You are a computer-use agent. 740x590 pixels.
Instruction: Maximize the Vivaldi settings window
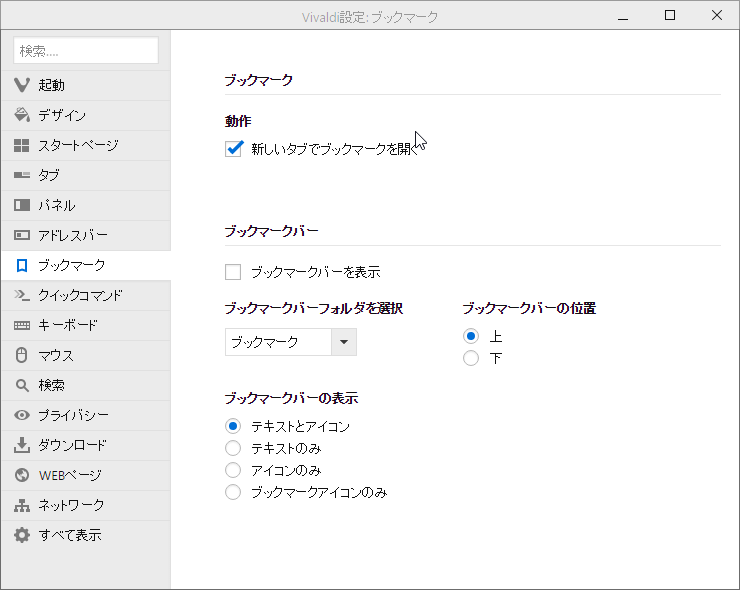(x=670, y=16)
